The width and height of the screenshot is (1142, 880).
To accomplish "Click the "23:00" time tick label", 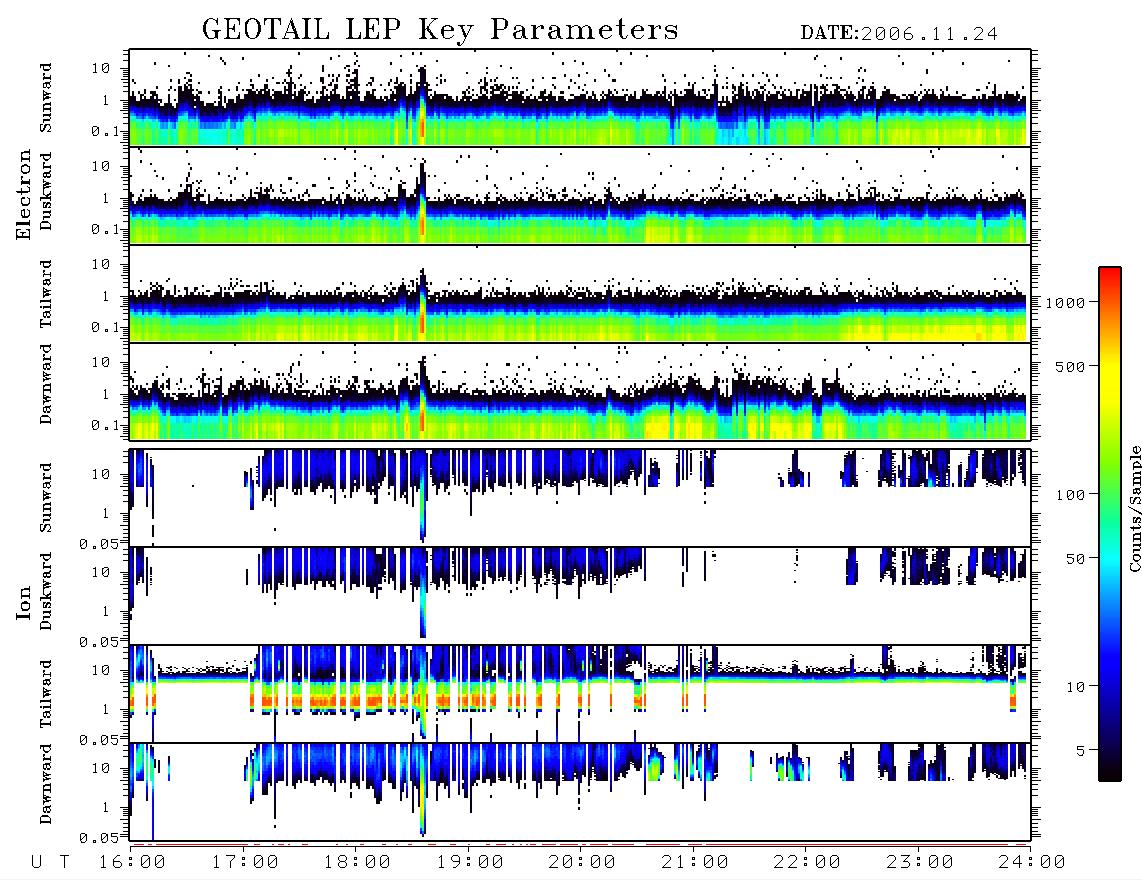I will (x=920, y=862).
